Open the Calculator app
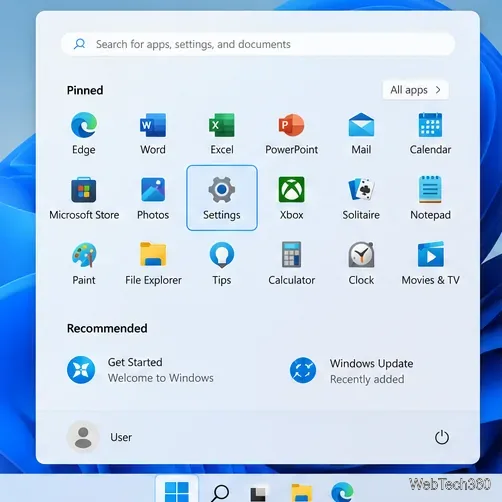This screenshot has width=502, height=502. [291, 264]
